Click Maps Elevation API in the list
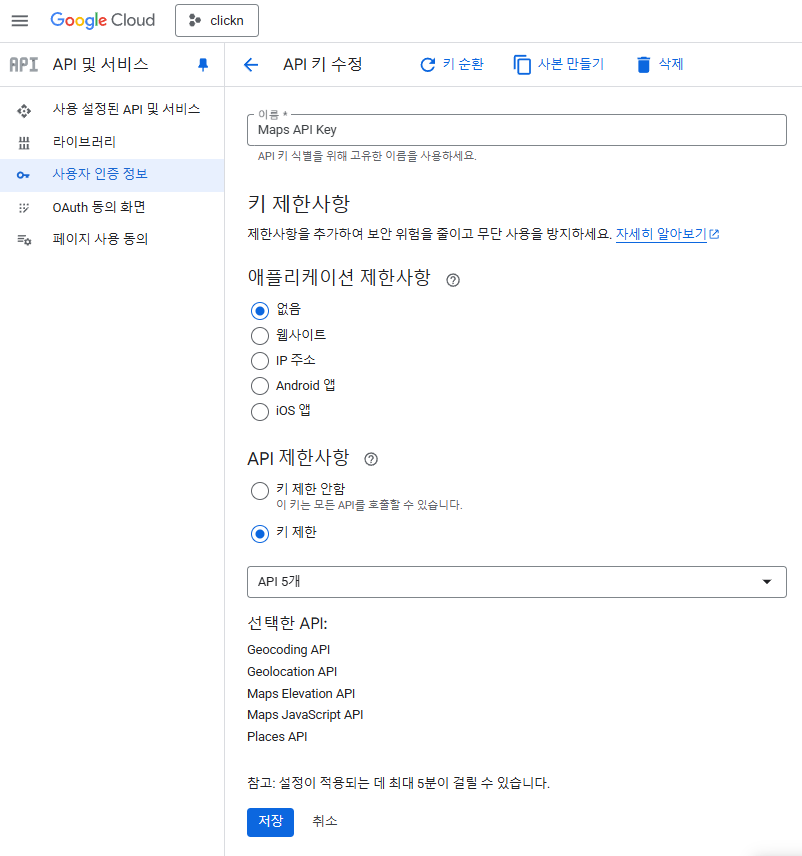802x856 pixels. pyautogui.click(x=301, y=693)
